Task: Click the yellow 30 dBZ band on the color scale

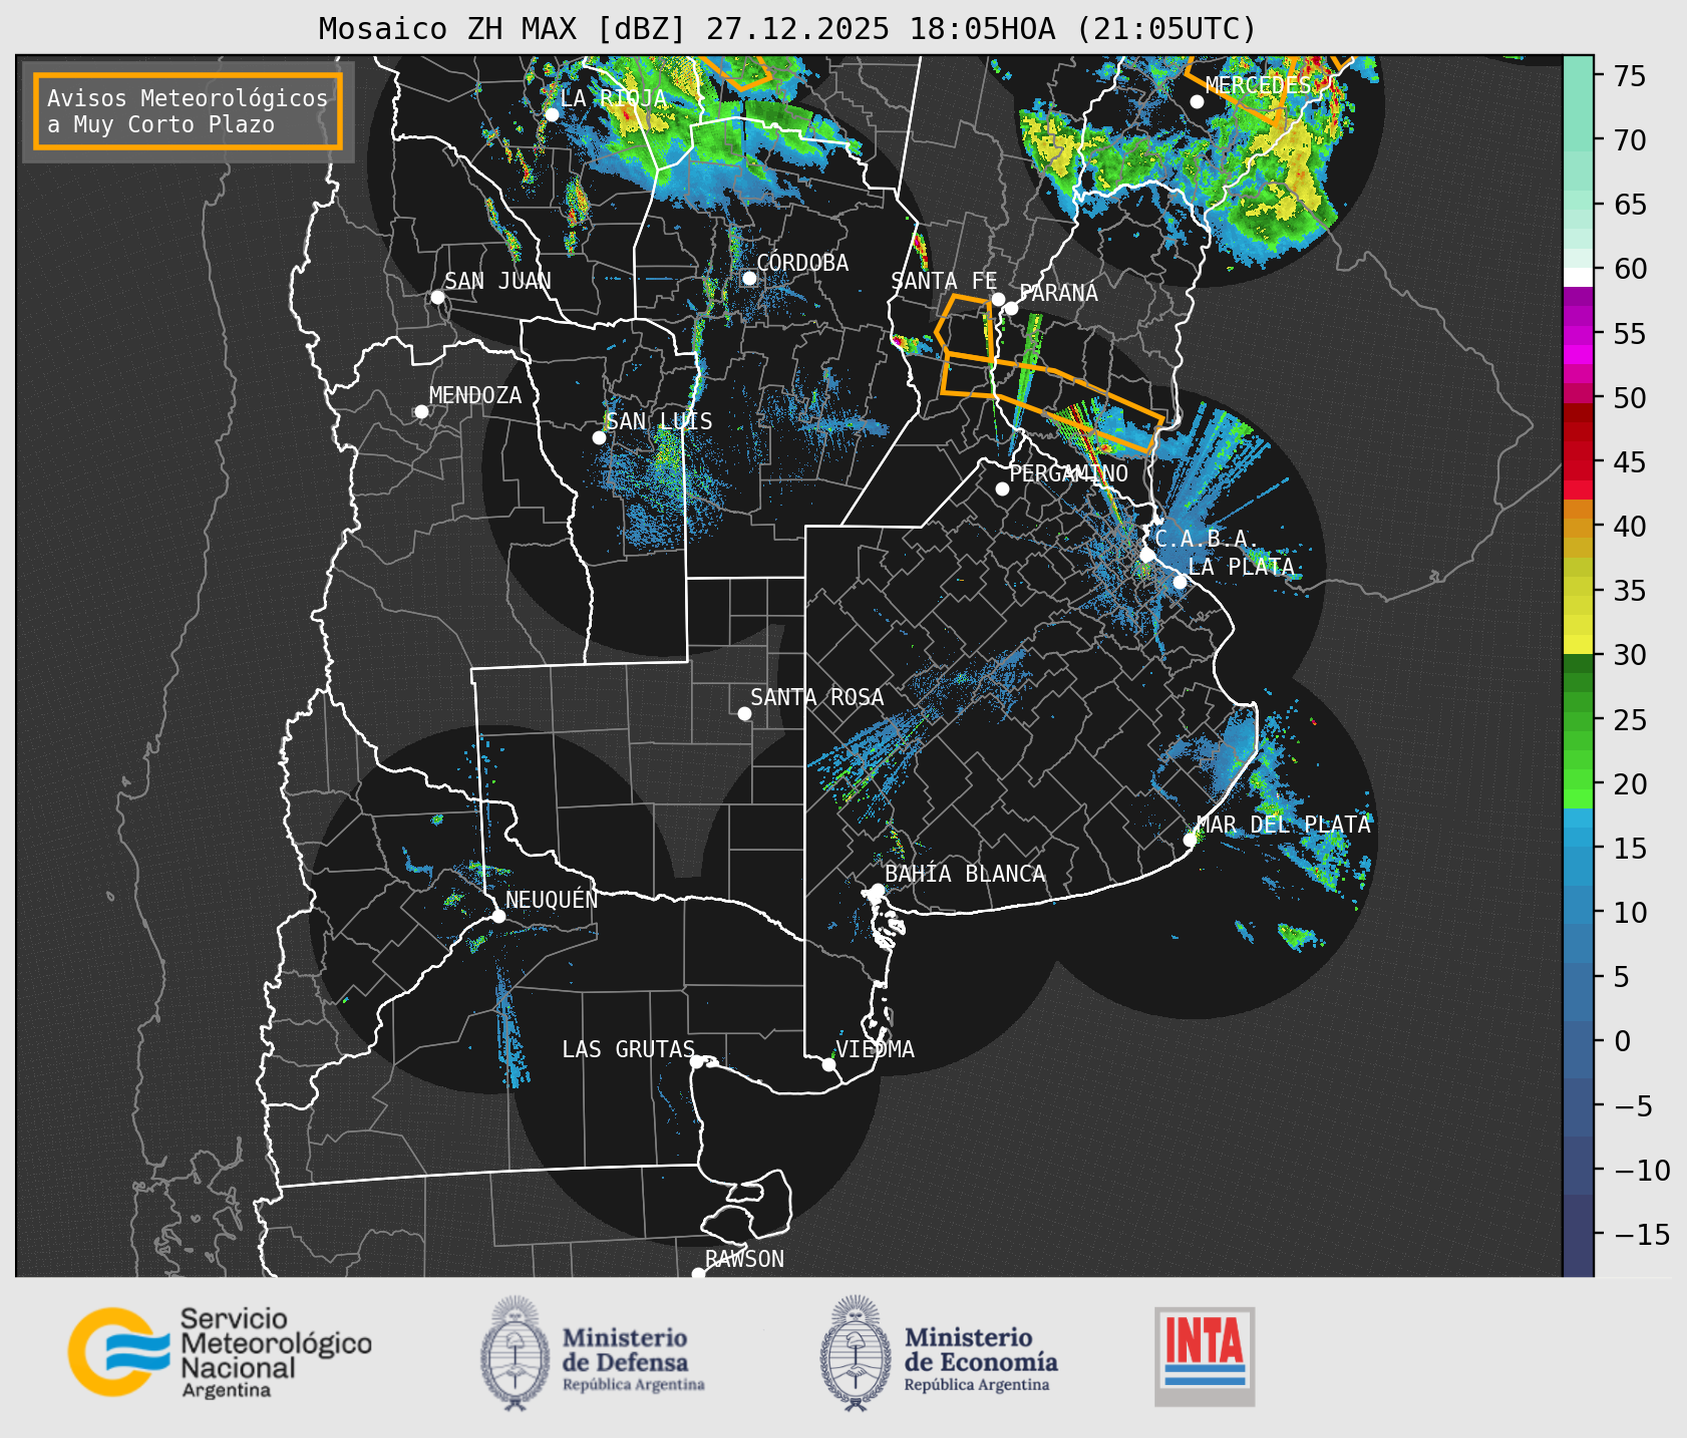Action: (x=1578, y=645)
